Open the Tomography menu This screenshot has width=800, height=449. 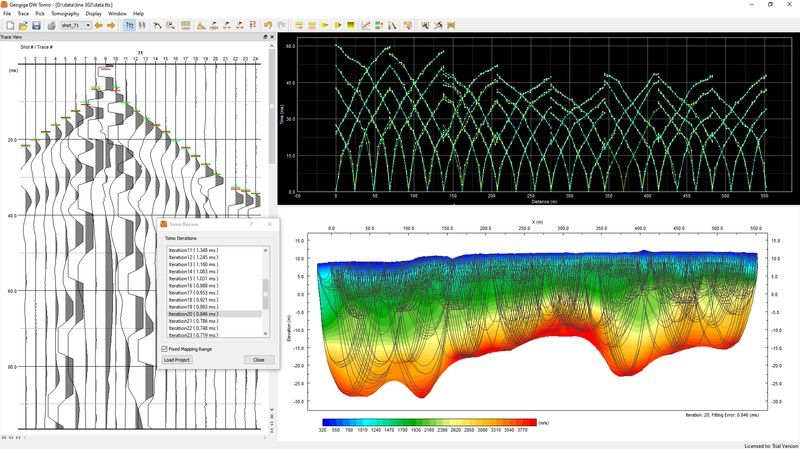(x=64, y=14)
